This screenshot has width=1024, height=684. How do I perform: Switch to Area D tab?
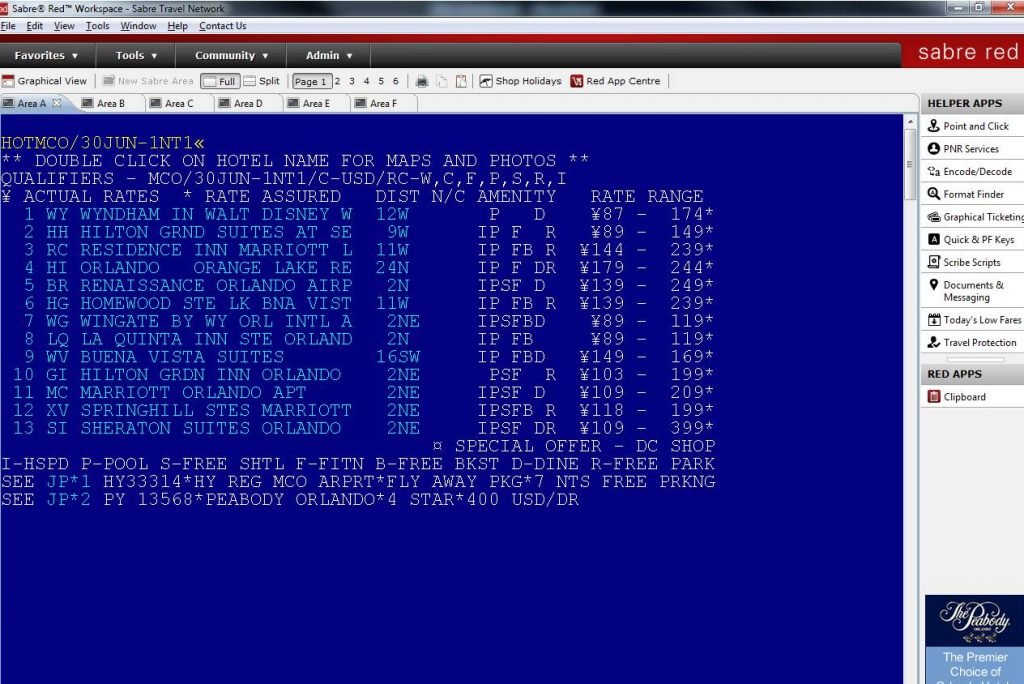(240, 103)
